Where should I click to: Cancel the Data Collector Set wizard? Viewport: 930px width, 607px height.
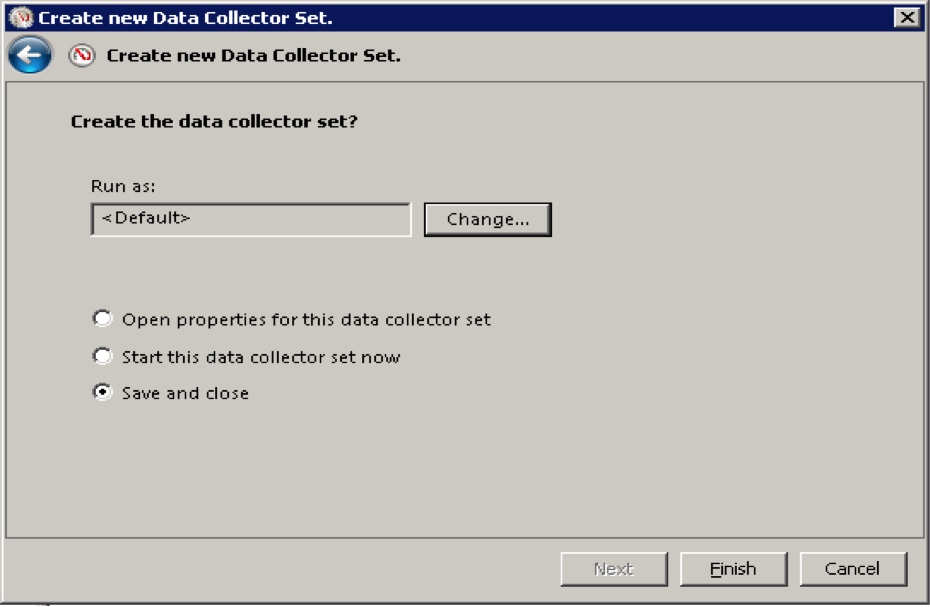(854, 568)
